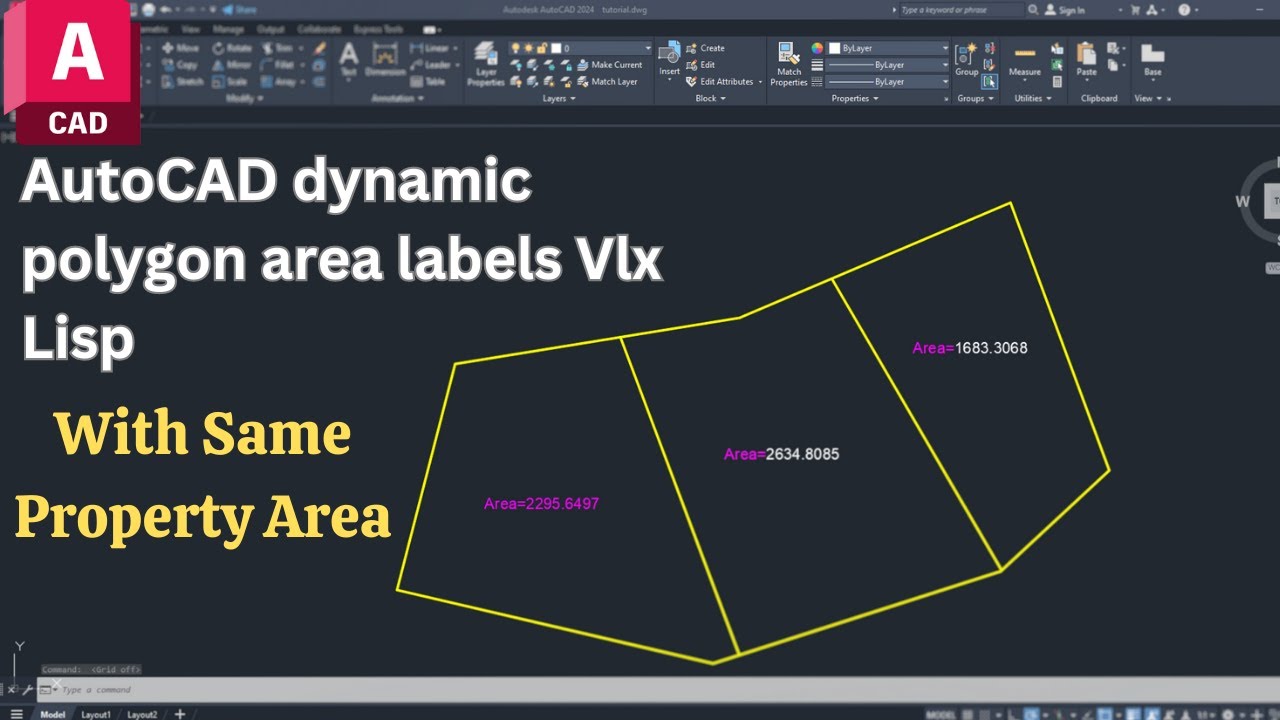Image resolution: width=1280 pixels, height=720 pixels.
Task: Click the Text annotation tool
Action: (348, 60)
